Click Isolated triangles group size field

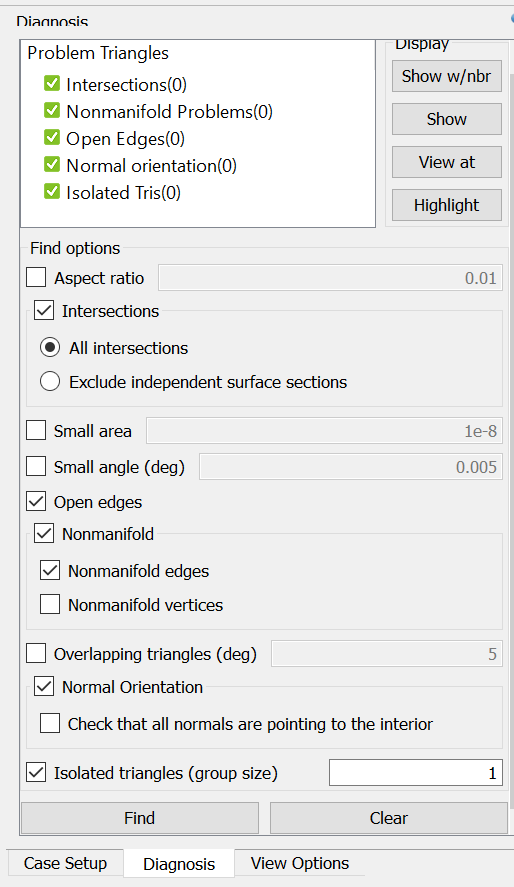point(416,773)
